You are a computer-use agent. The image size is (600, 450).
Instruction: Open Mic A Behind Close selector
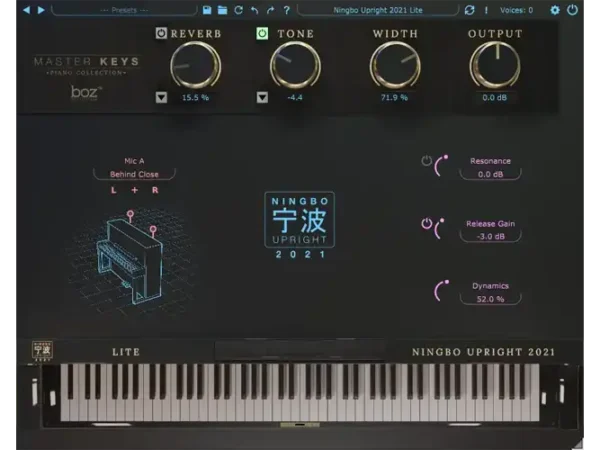click(x=134, y=174)
